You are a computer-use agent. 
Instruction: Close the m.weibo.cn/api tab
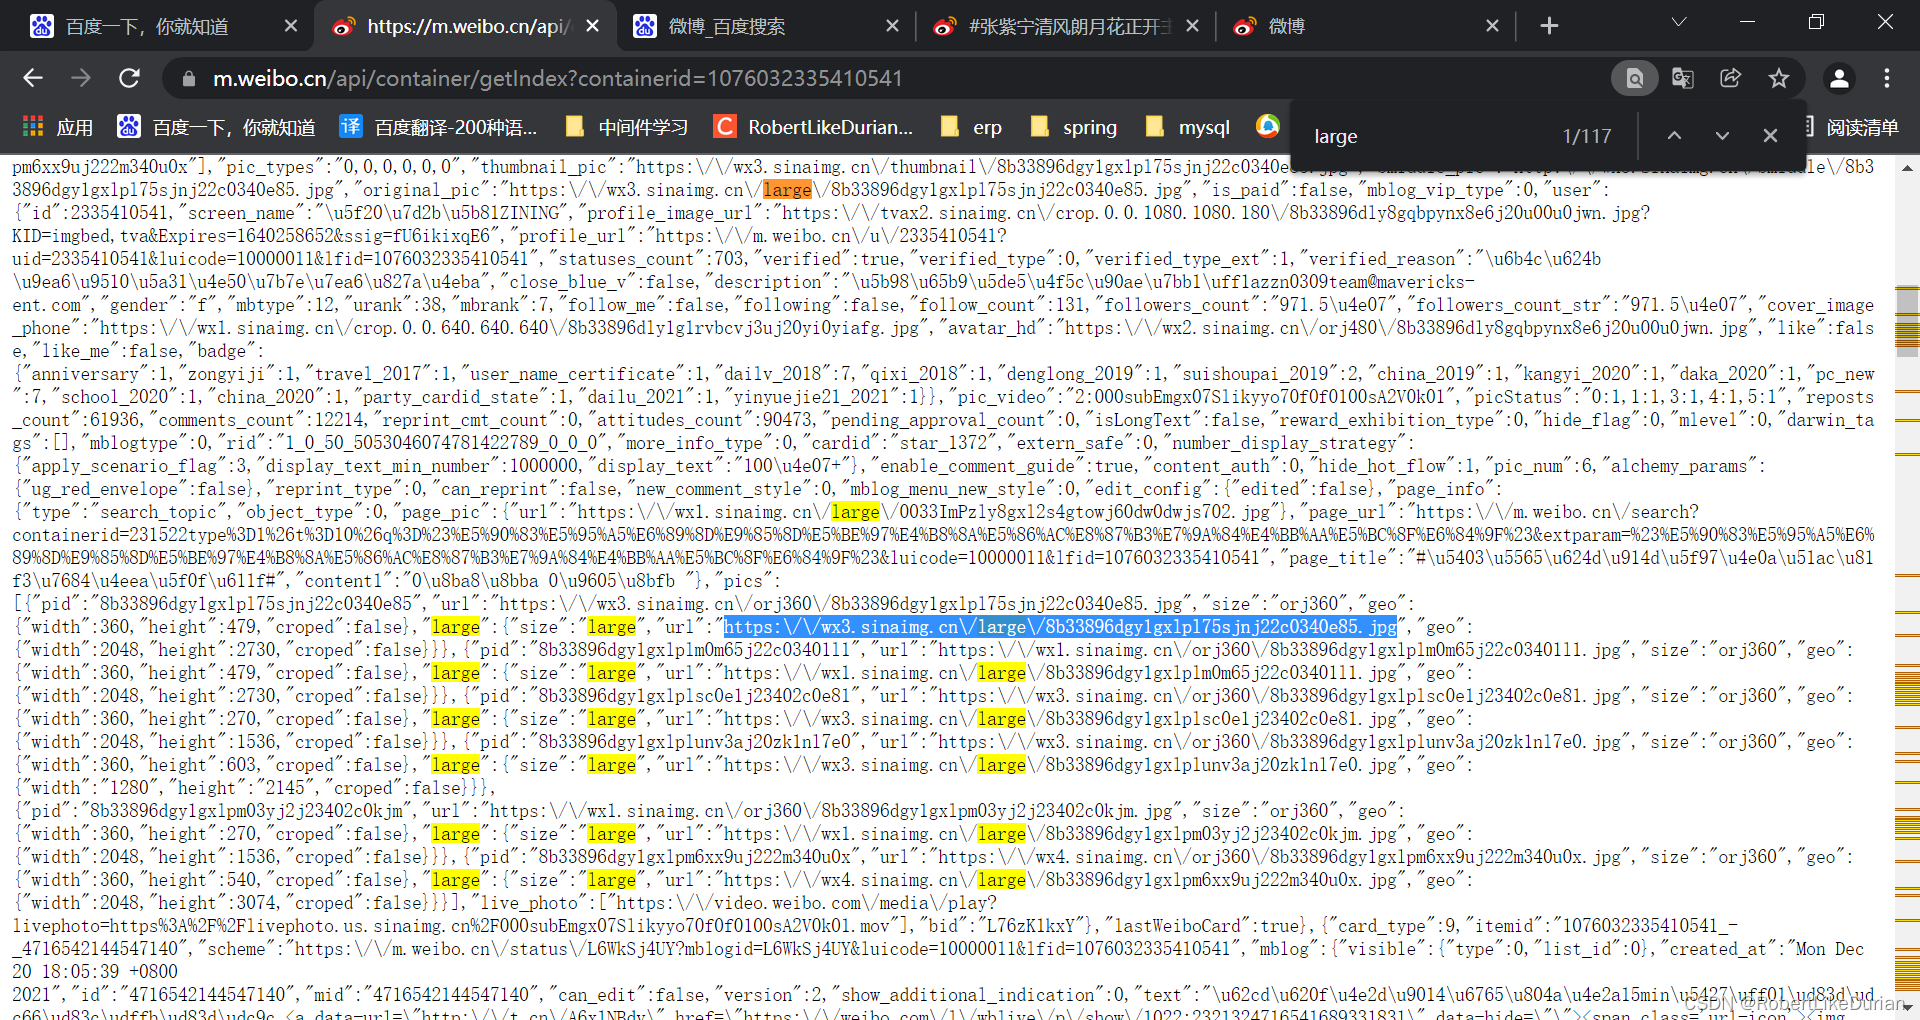tap(593, 26)
